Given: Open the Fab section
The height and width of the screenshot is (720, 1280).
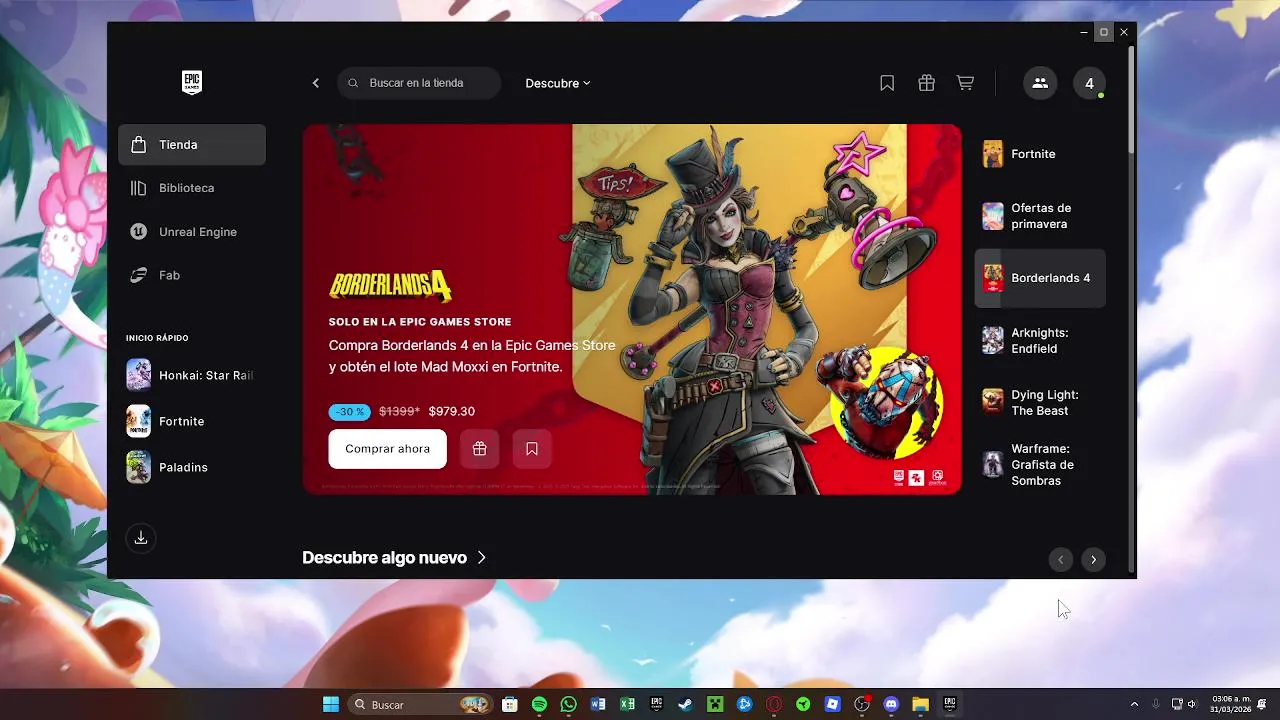Looking at the screenshot, I should click(192, 275).
